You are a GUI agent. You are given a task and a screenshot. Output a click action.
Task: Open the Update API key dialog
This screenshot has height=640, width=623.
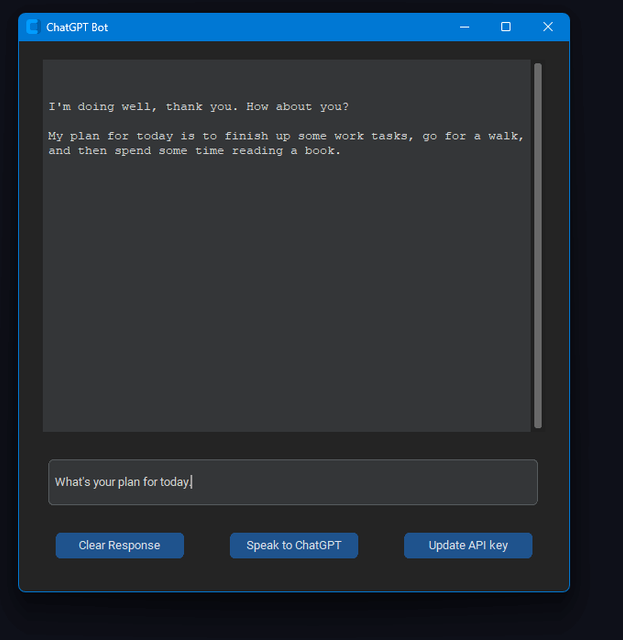(x=468, y=545)
